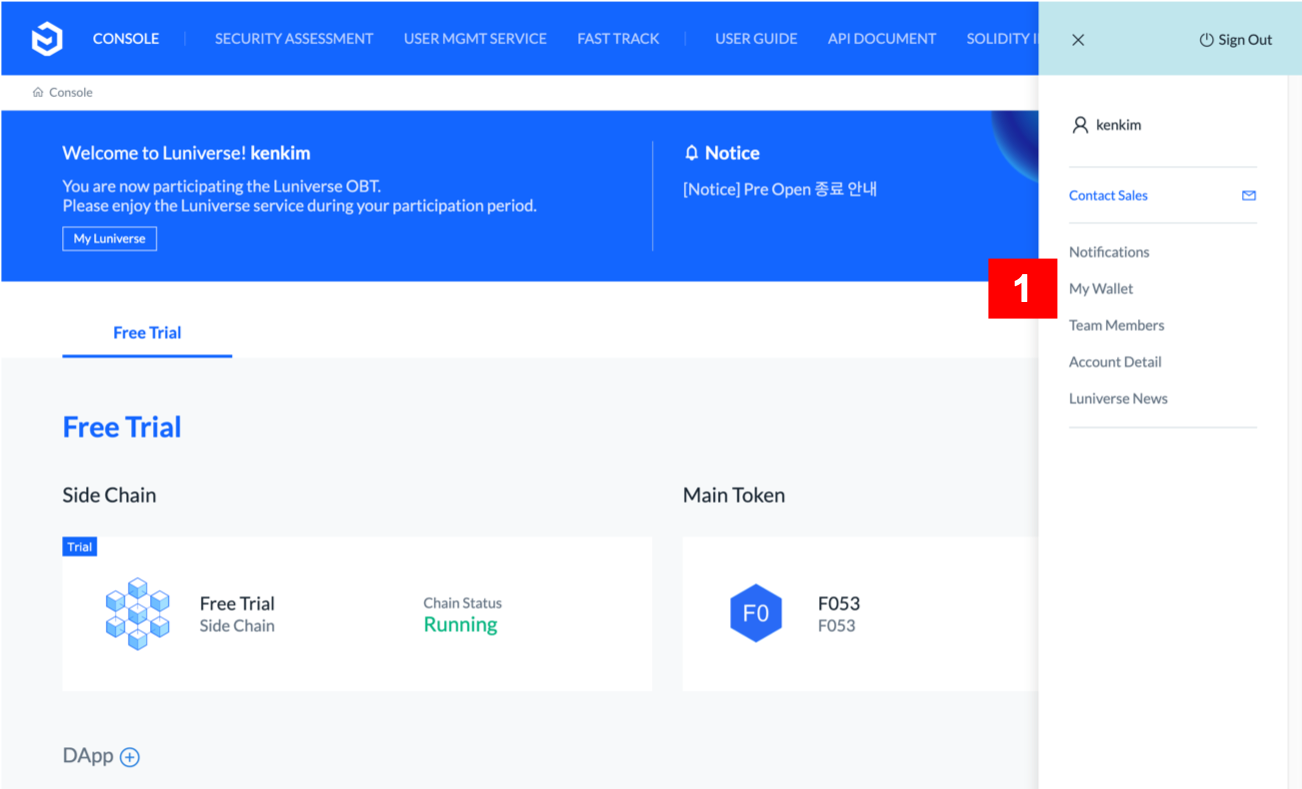
Task: Click the Side Chain cubes icon
Action: click(138, 613)
